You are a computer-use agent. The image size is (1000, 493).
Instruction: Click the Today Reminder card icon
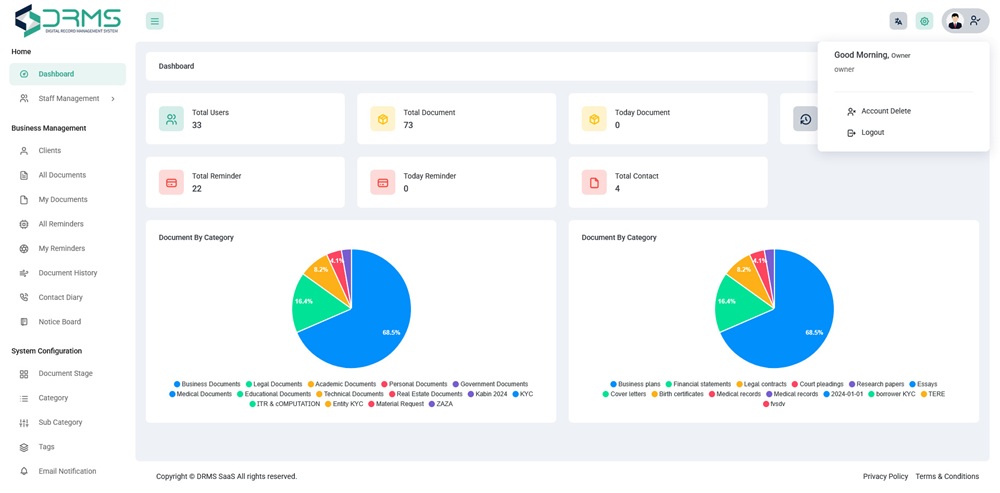[x=382, y=182]
